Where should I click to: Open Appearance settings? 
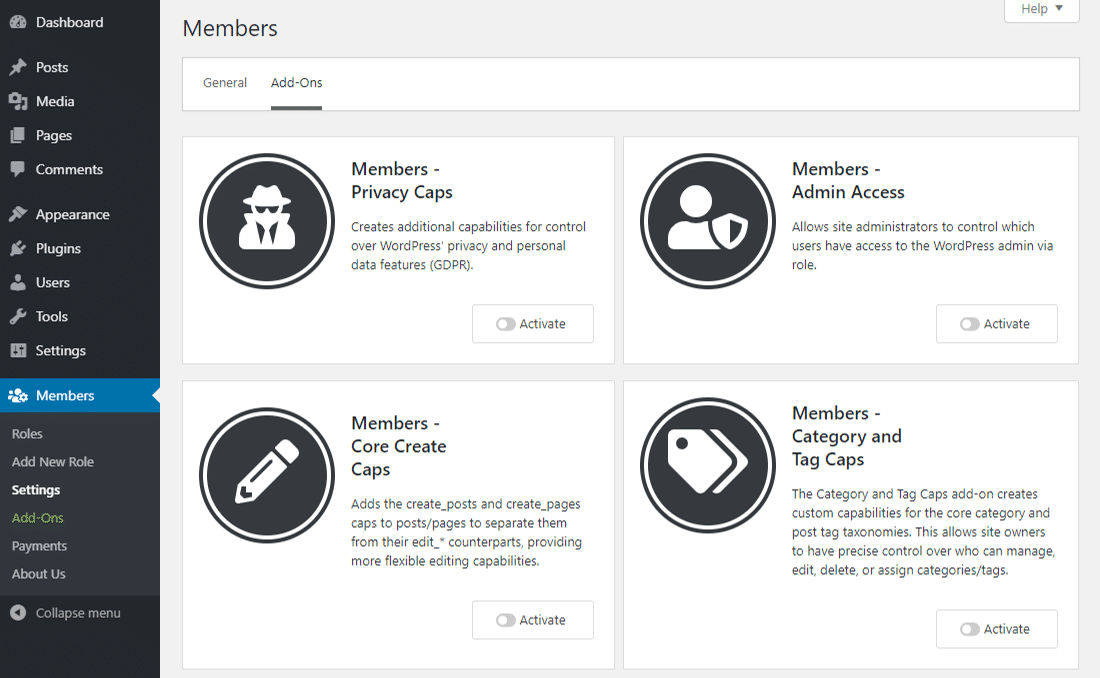(x=74, y=214)
